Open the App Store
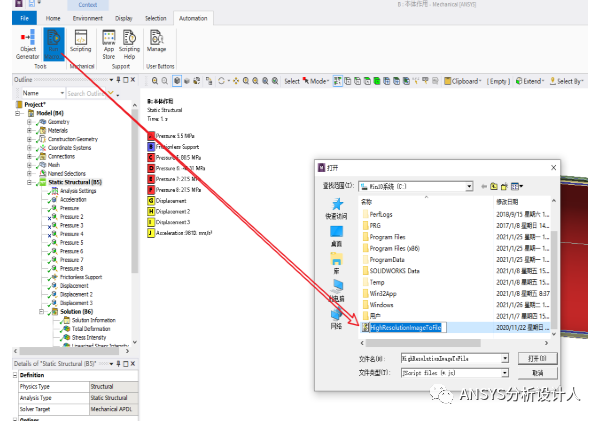 [x=109, y=44]
